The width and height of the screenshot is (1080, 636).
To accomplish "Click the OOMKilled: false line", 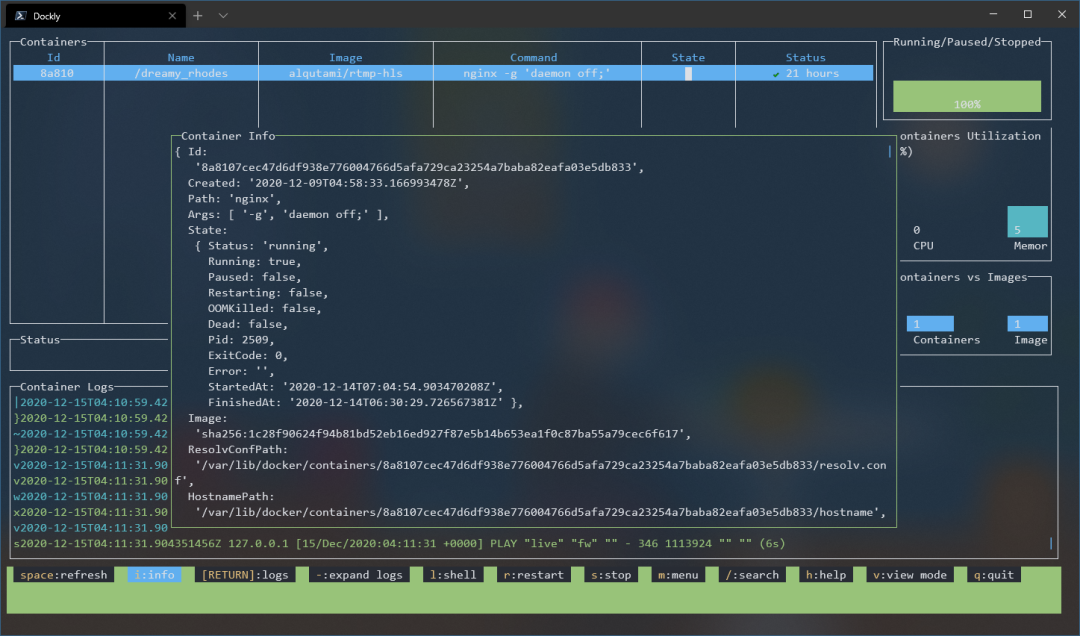I will 264,309.
